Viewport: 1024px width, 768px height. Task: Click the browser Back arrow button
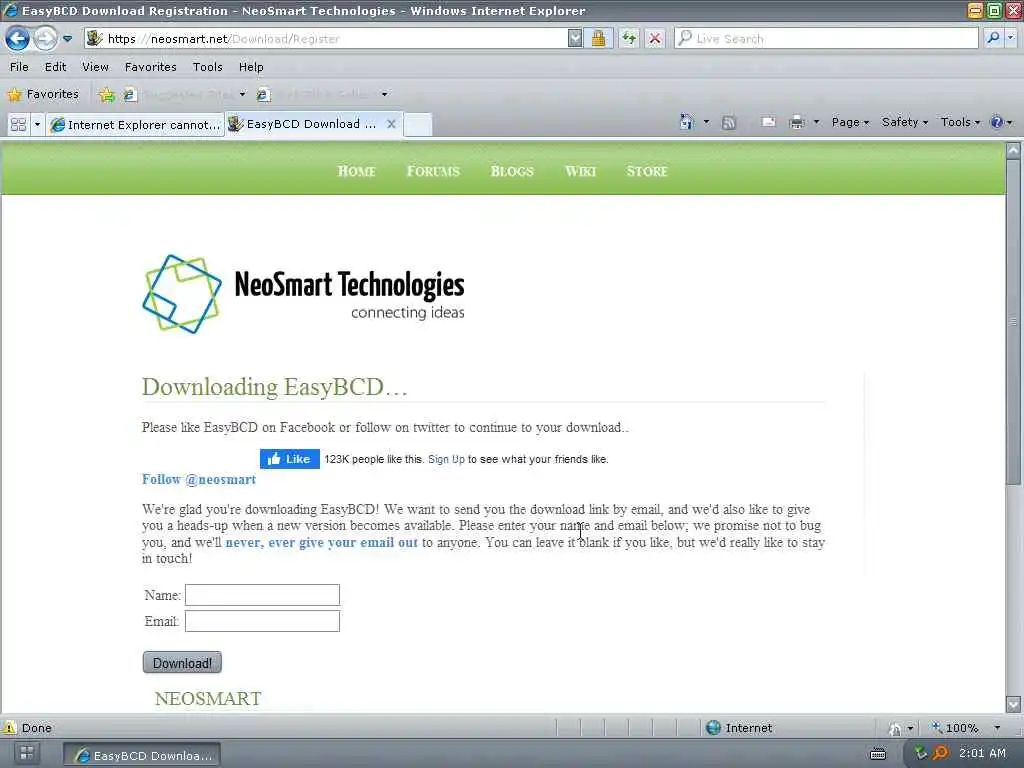pyautogui.click(x=18, y=39)
